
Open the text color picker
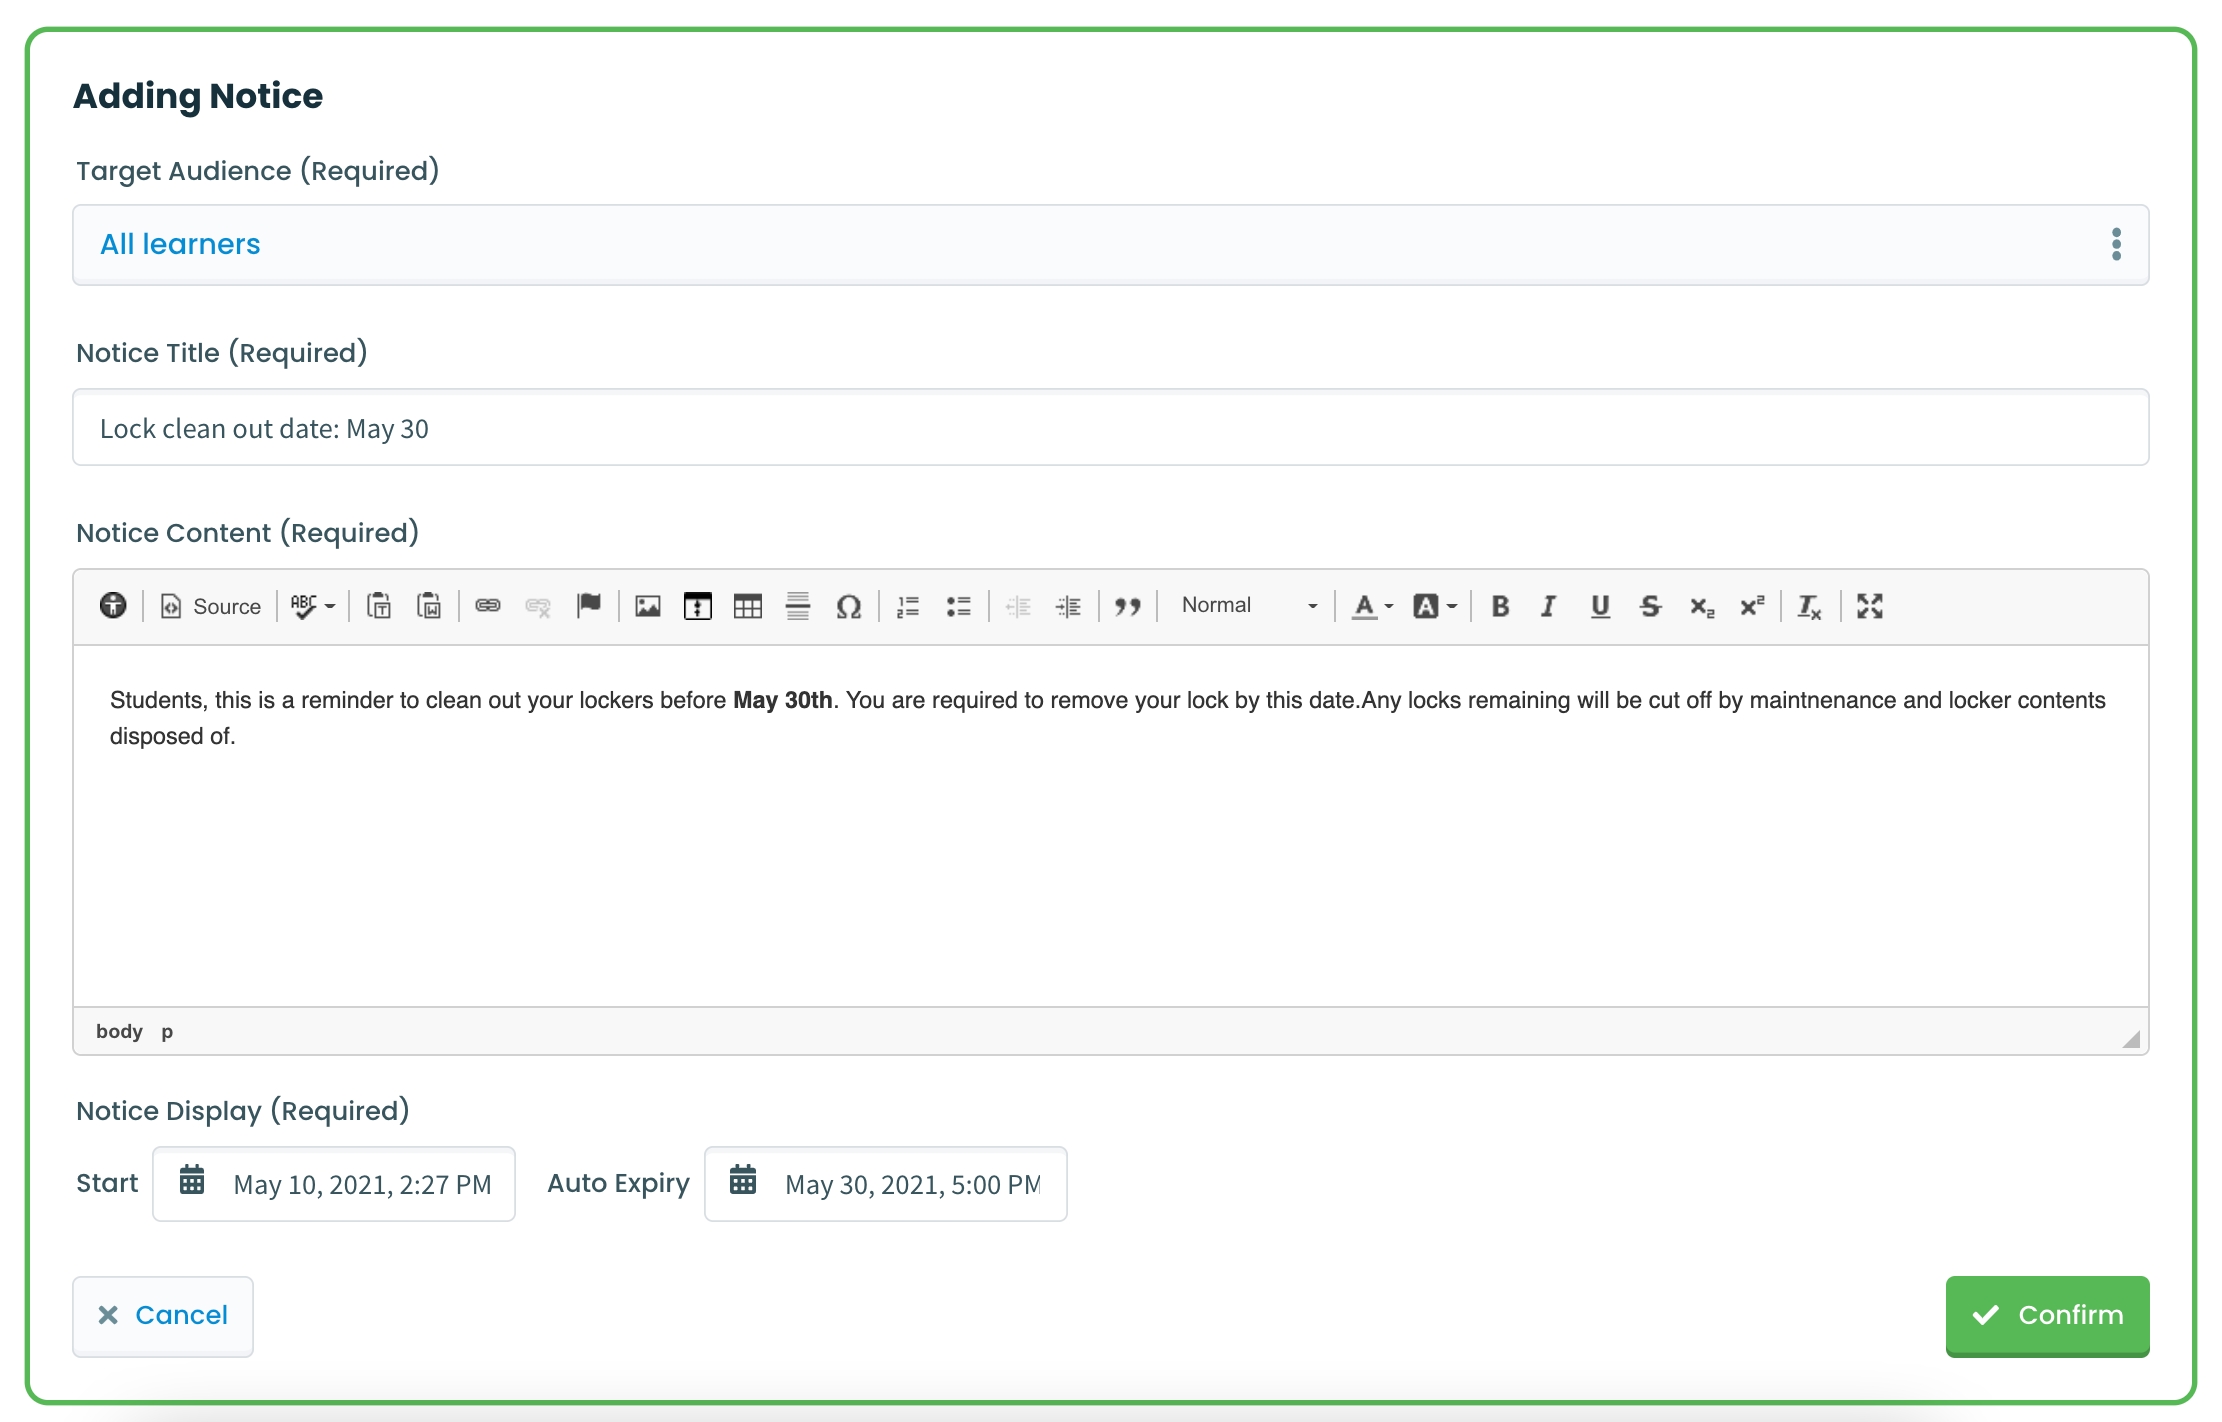1372,606
